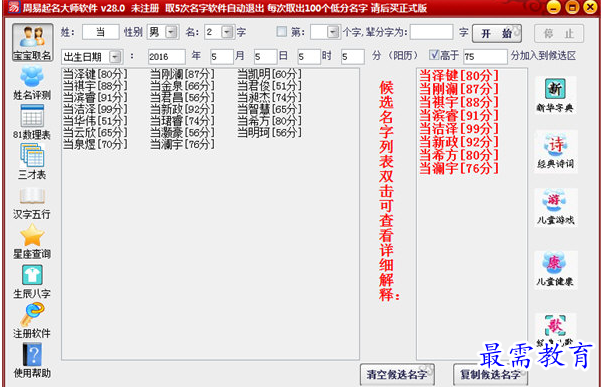Image resolution: width=601 pixels, height=387 pixels.
Task: Click the 清空候选名字 button
Action: click(x=397, y=374)
